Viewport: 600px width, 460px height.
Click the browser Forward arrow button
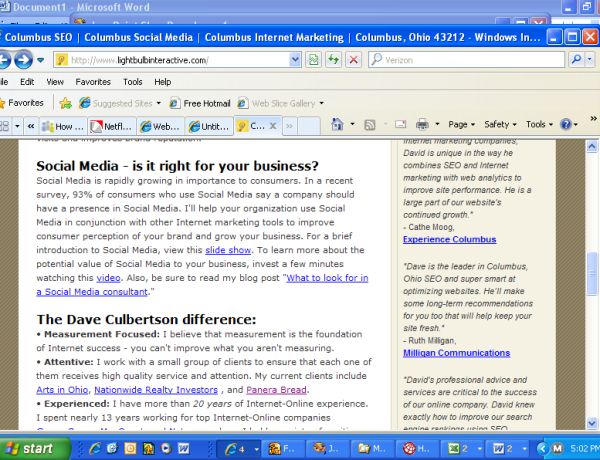[x=23, y=60]
